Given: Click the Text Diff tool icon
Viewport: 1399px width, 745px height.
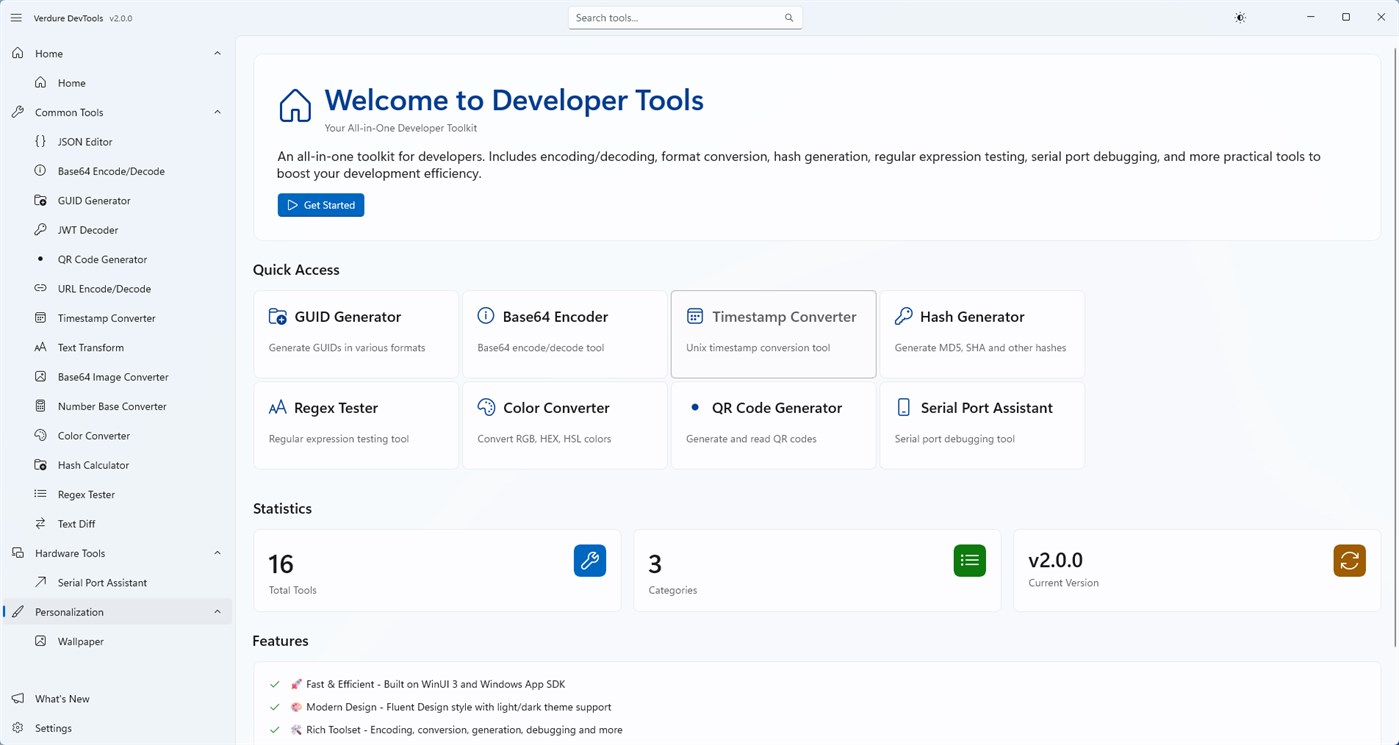Looking at the screenshot, I should (40, 523).
